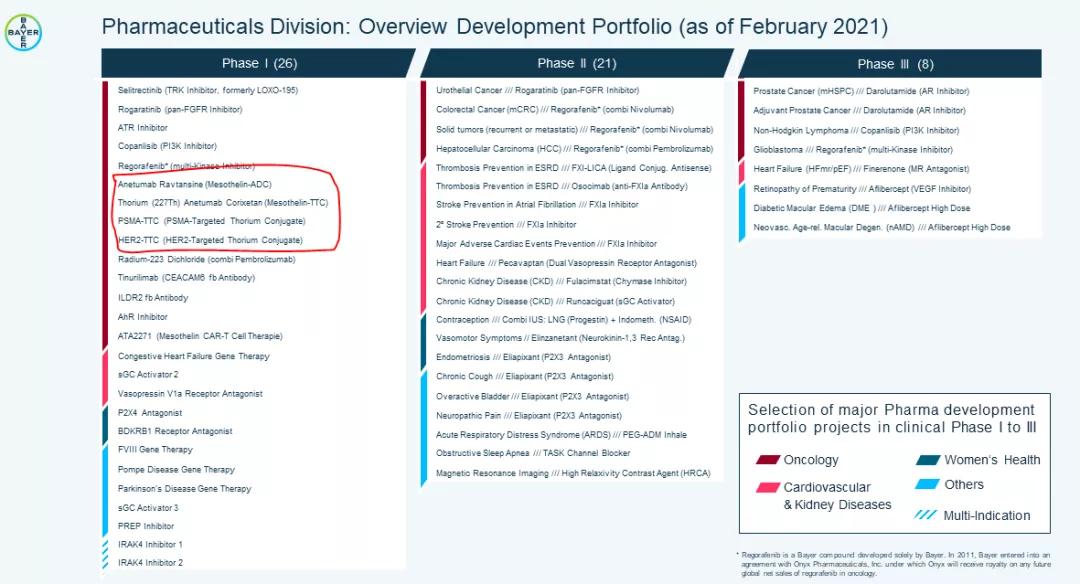Select 'Diabetic Macular Edema (DME)' row
The width and height of the screenshot is (1080, 584).
862,208
